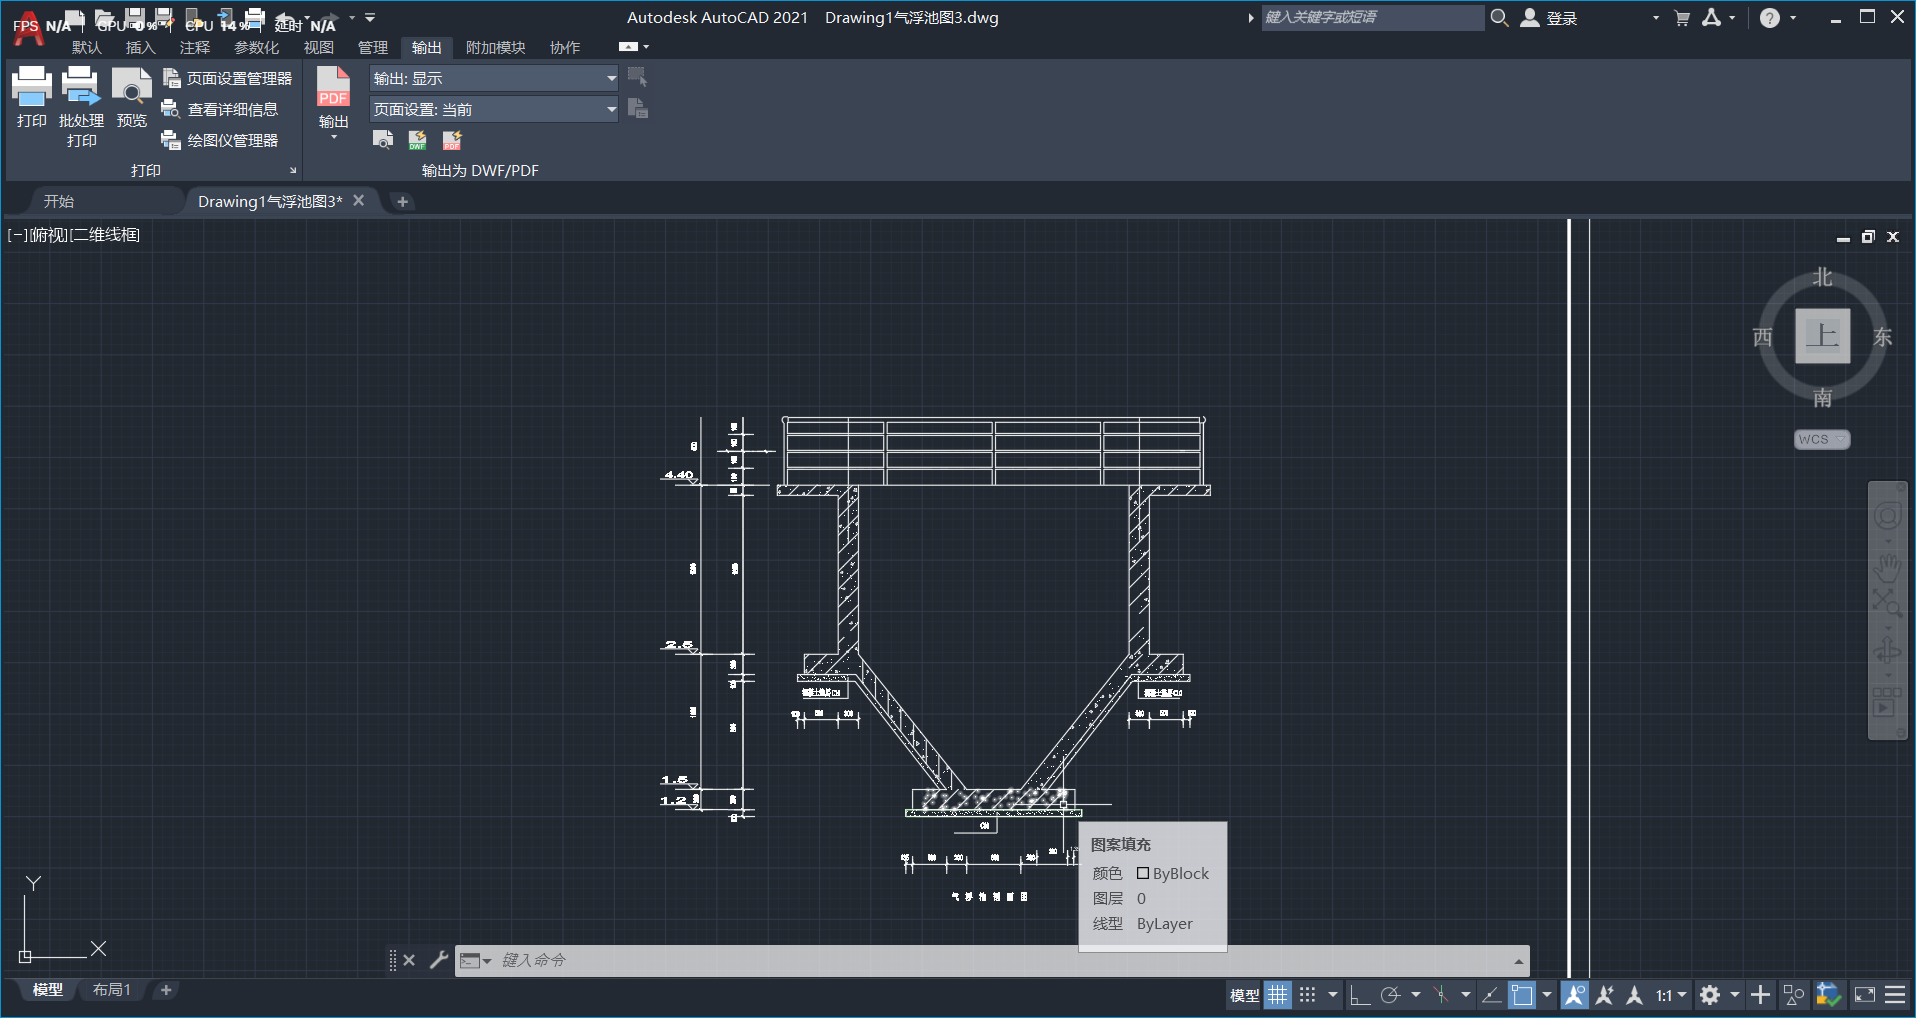The image size is (1916, 1018).
Task: Click the ByBlock color swatch in tooltip
Action: (x=1143, y=873)
